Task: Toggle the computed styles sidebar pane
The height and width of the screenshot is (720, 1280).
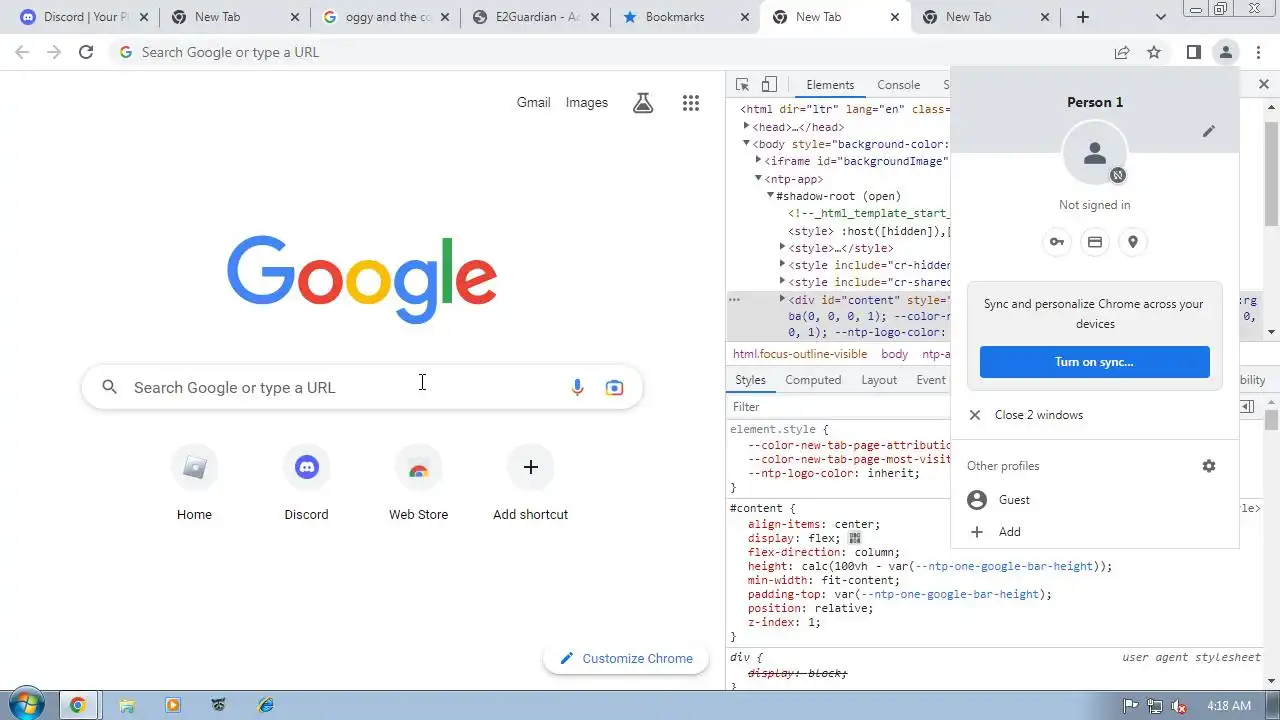Action: tap(1247, 407)
